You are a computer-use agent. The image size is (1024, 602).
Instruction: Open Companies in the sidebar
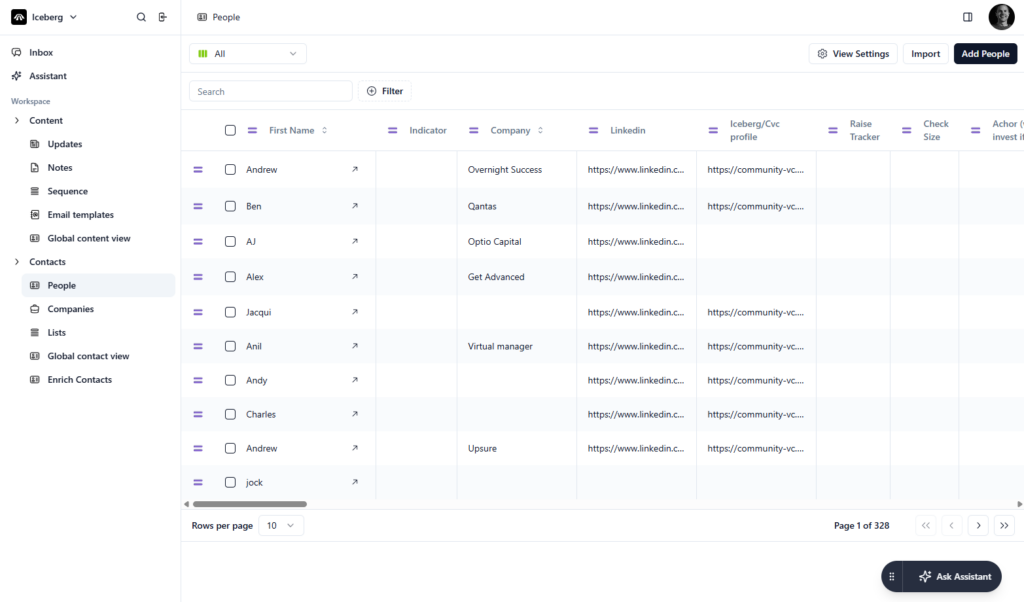(x=70, y=309)
